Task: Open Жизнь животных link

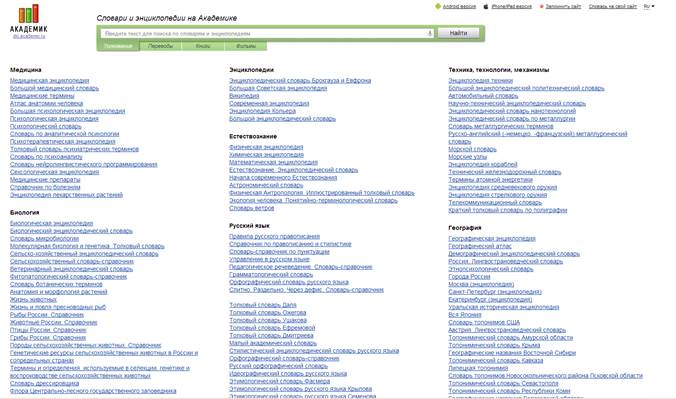Action: tap(33, 299)
